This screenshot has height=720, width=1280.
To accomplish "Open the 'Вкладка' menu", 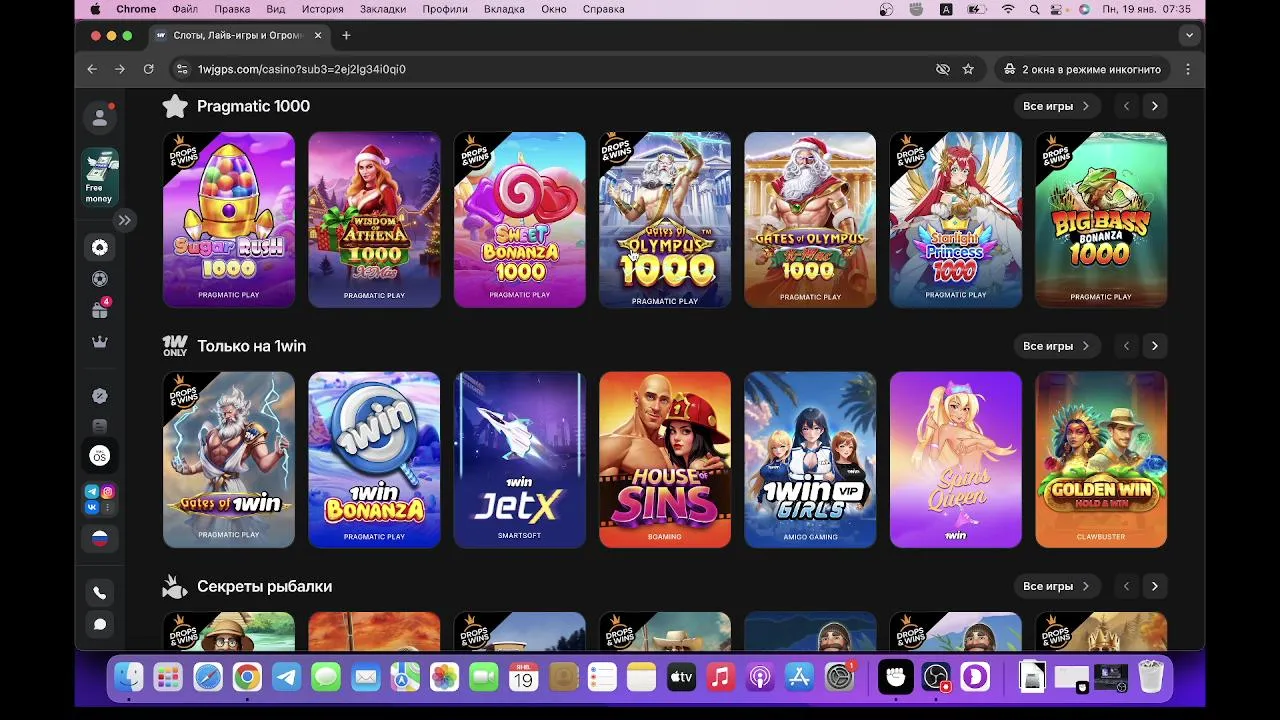I will click(x=504, y=9).
